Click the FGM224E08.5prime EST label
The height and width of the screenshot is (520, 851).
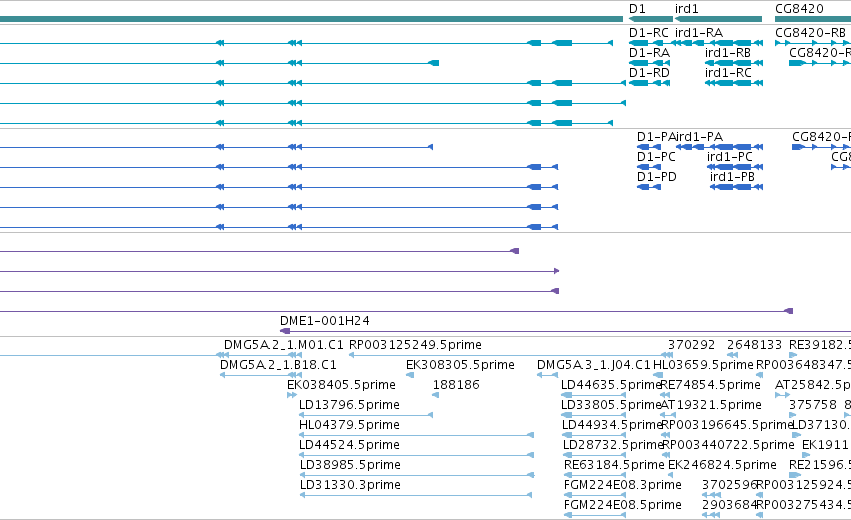623,505
